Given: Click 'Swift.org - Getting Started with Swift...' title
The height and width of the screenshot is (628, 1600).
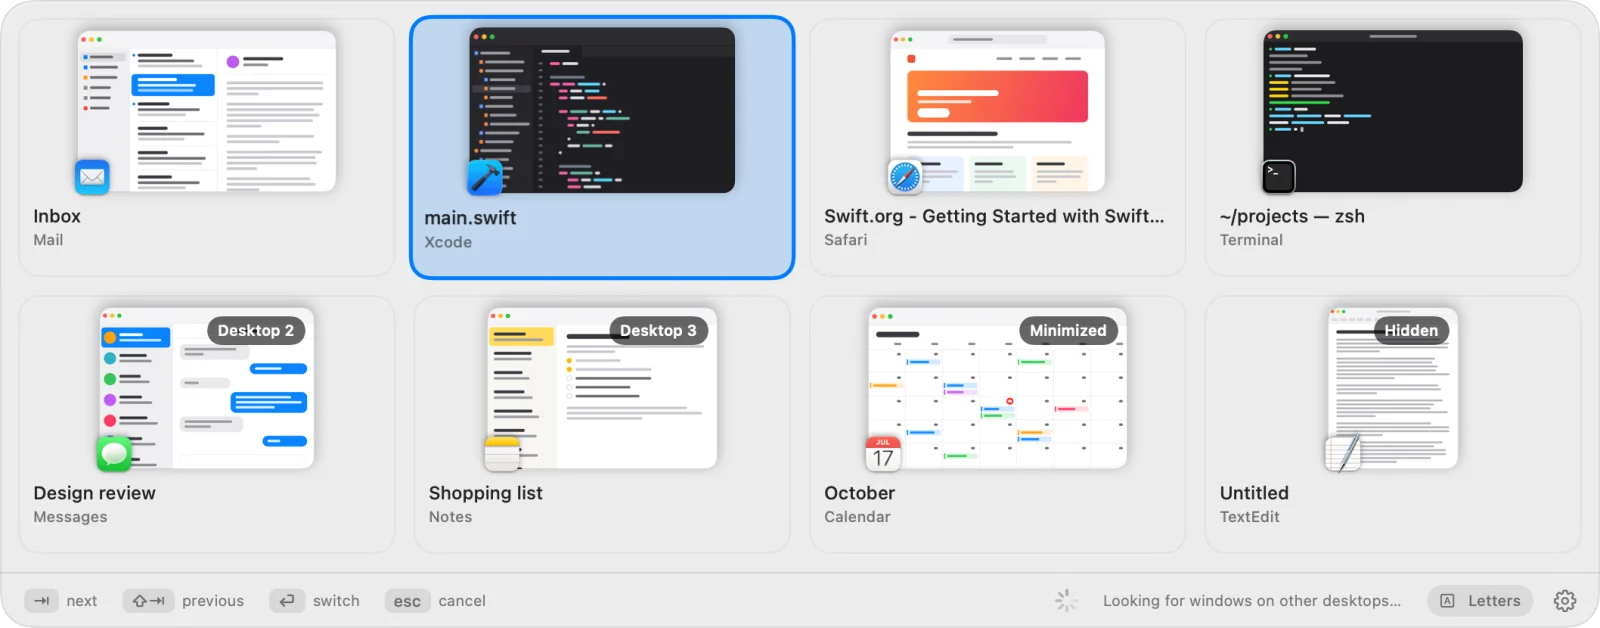Looking at the screenshot, I should [994, 216].
